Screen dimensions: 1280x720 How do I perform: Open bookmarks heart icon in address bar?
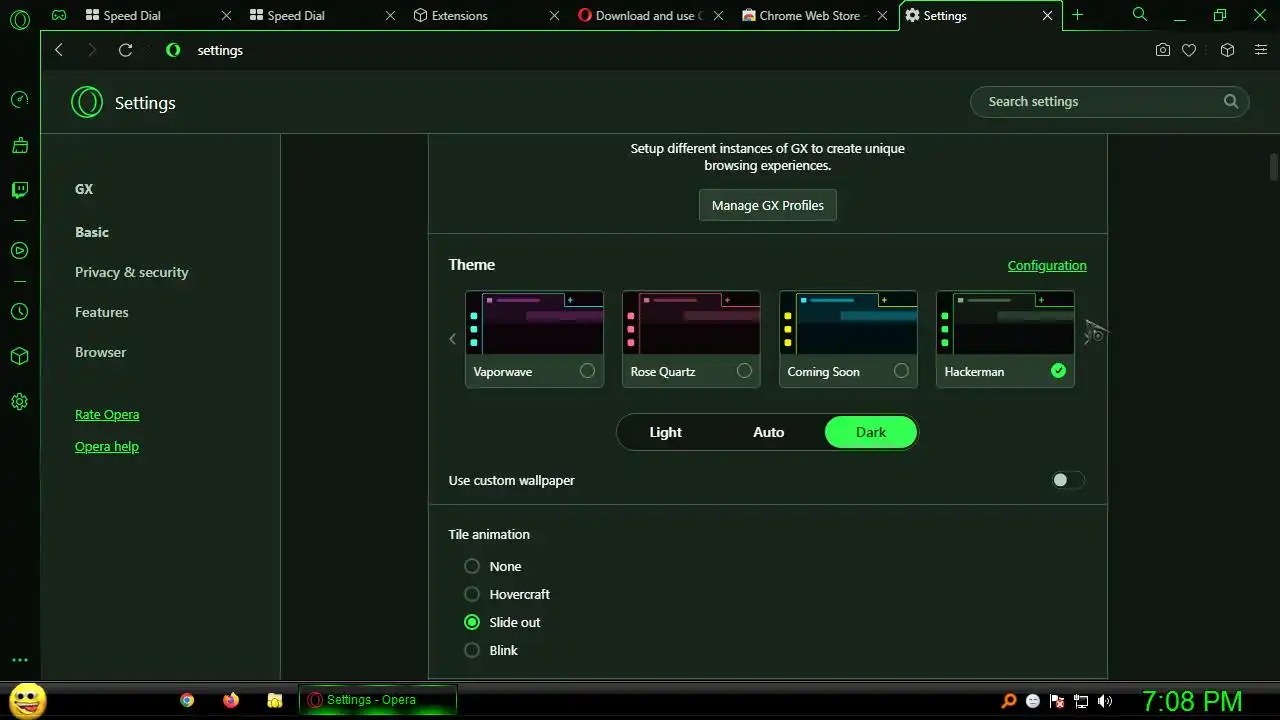1189,50
